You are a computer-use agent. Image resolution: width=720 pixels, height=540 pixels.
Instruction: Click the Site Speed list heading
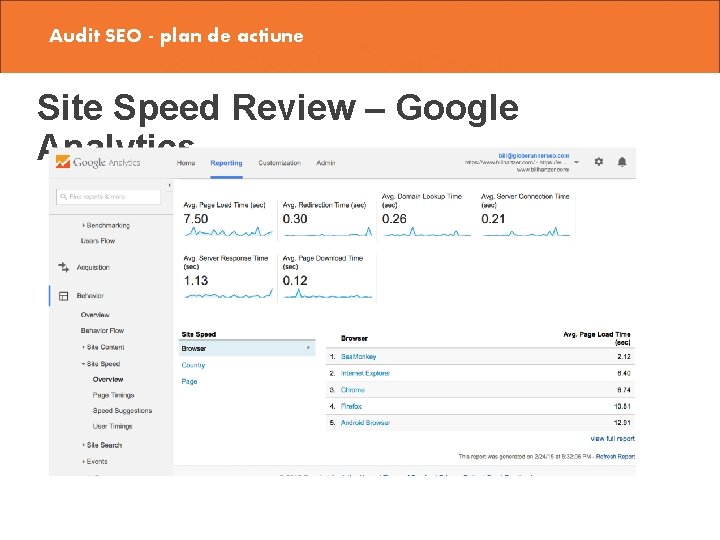[x=199, y=334]
